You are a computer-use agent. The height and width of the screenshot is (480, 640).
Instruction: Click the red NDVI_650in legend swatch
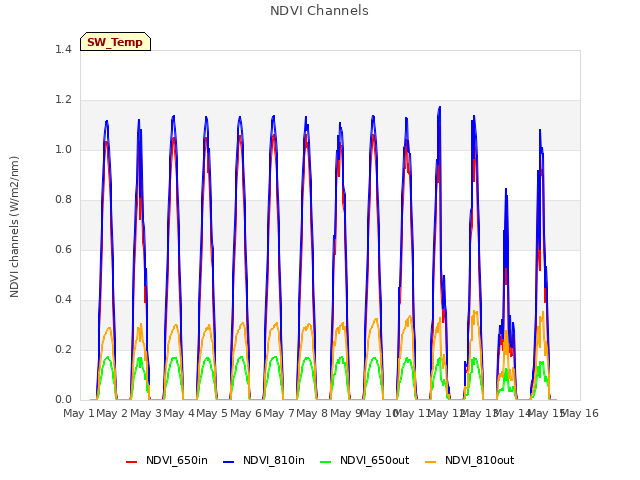131,462
